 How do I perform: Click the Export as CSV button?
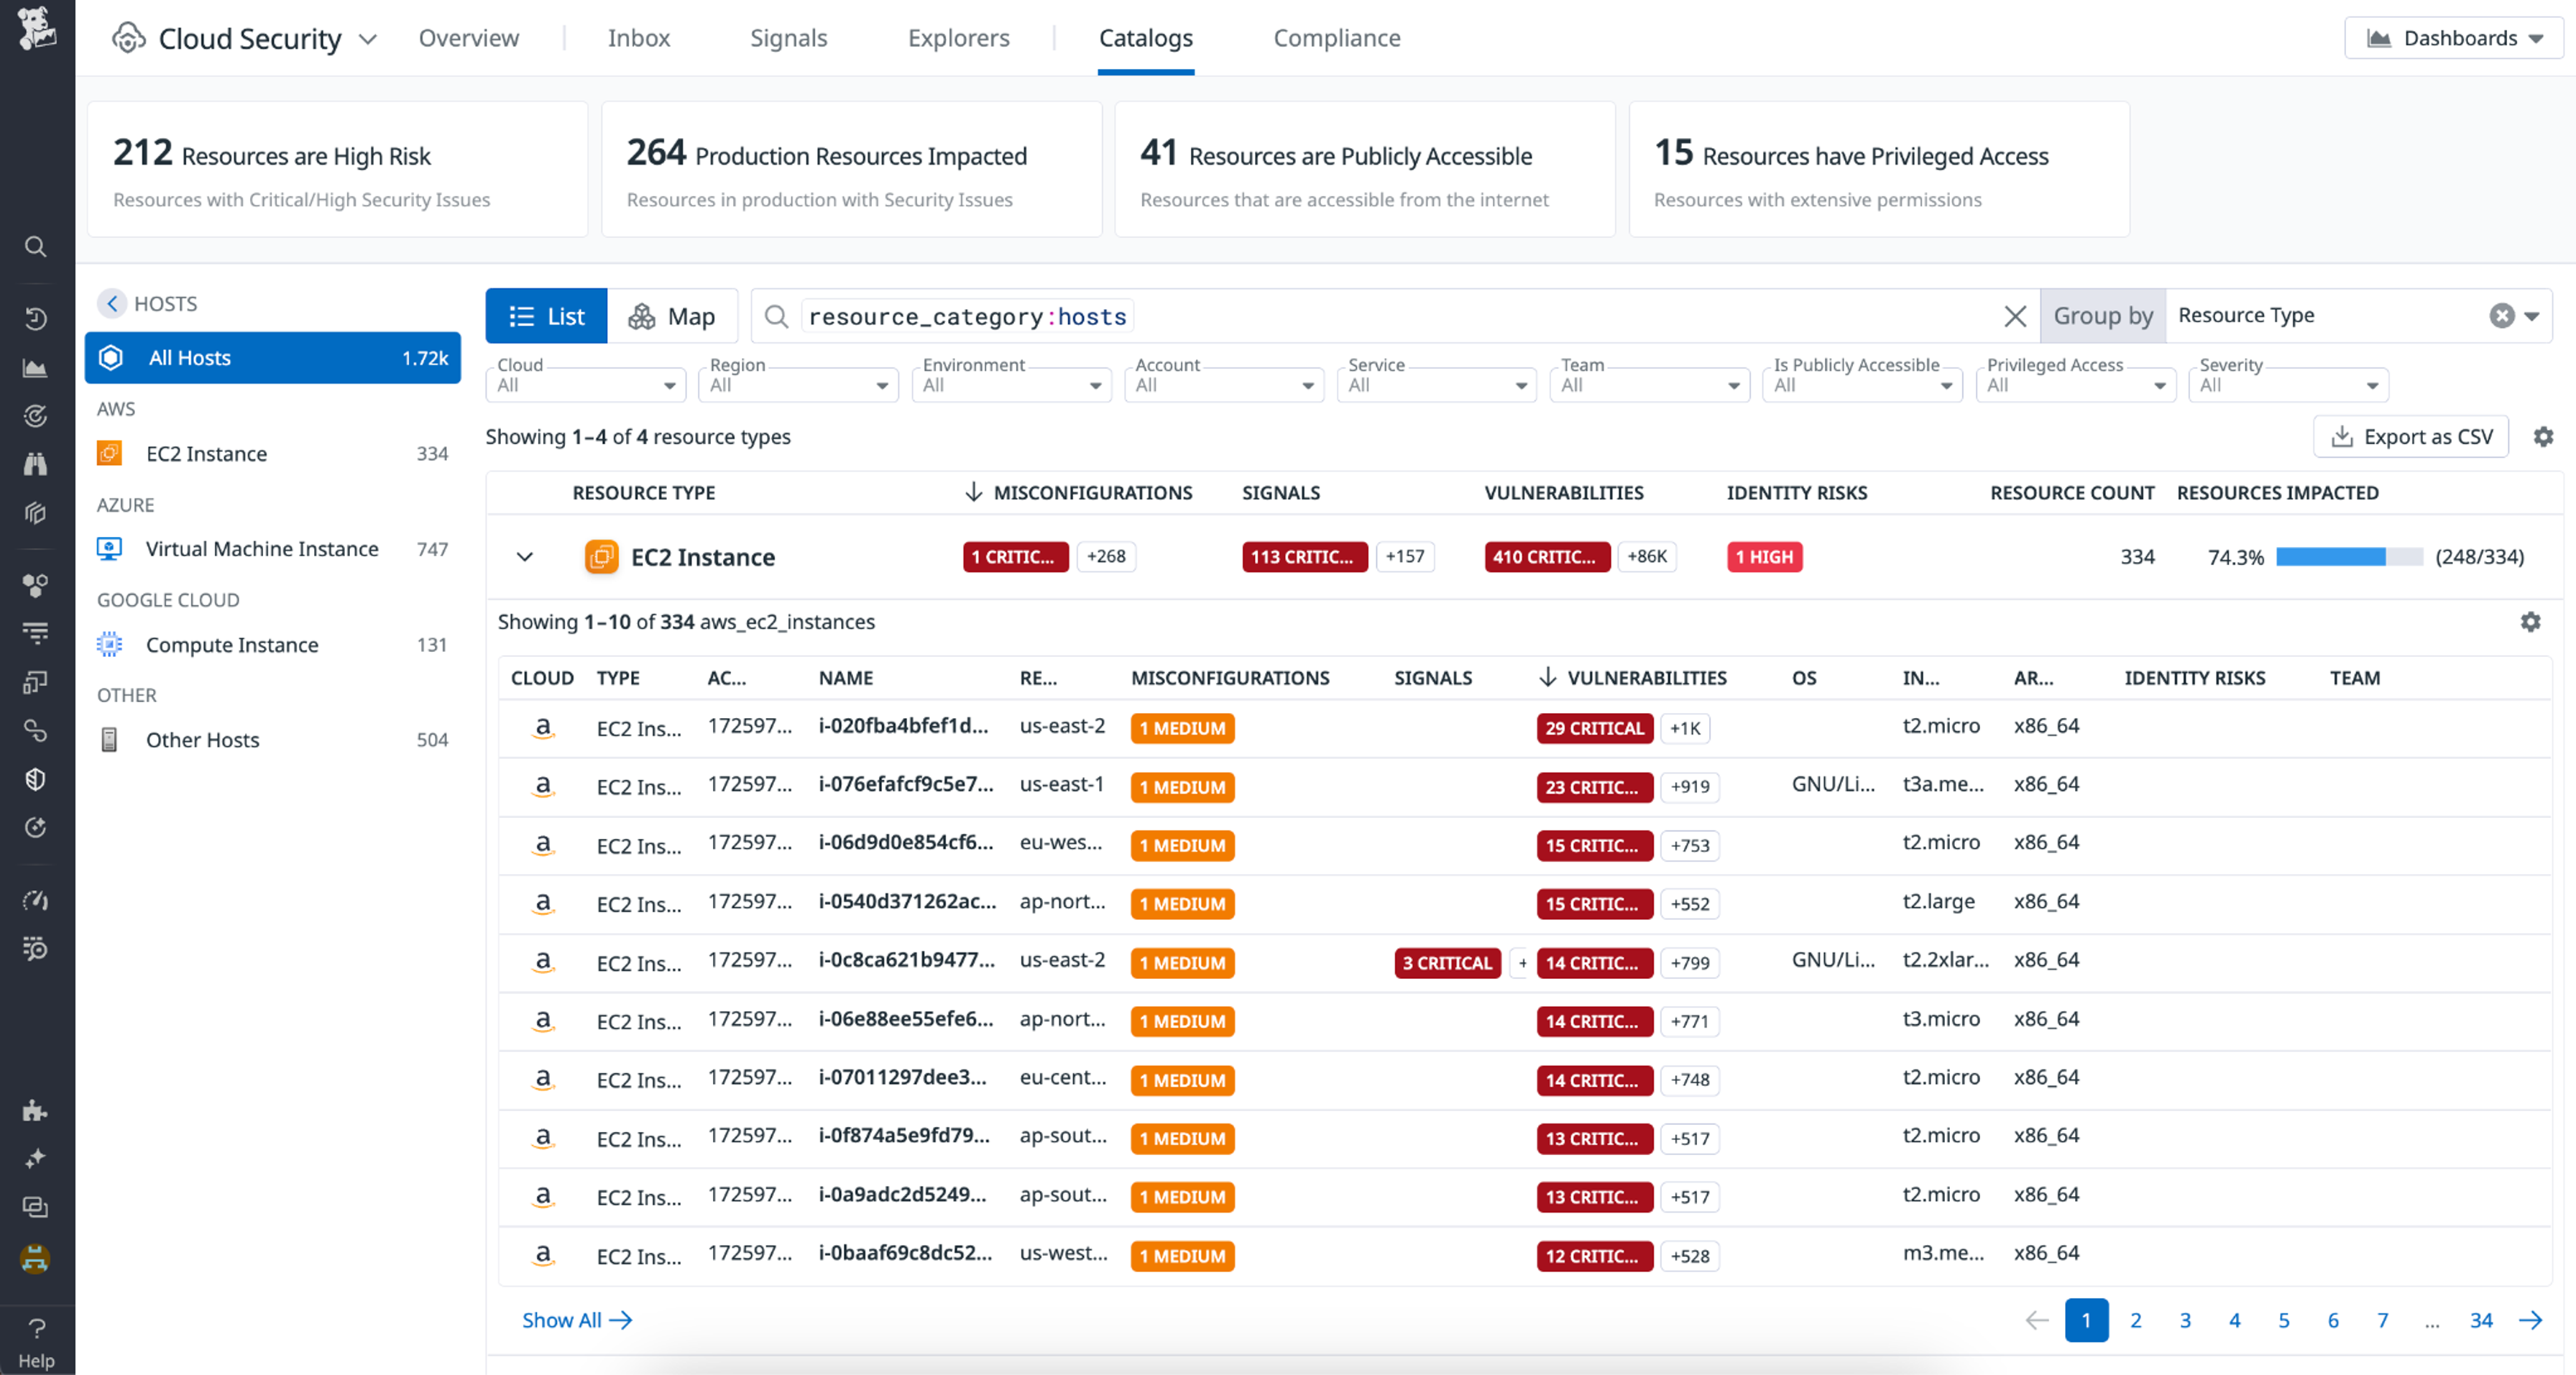(2411, 437)
